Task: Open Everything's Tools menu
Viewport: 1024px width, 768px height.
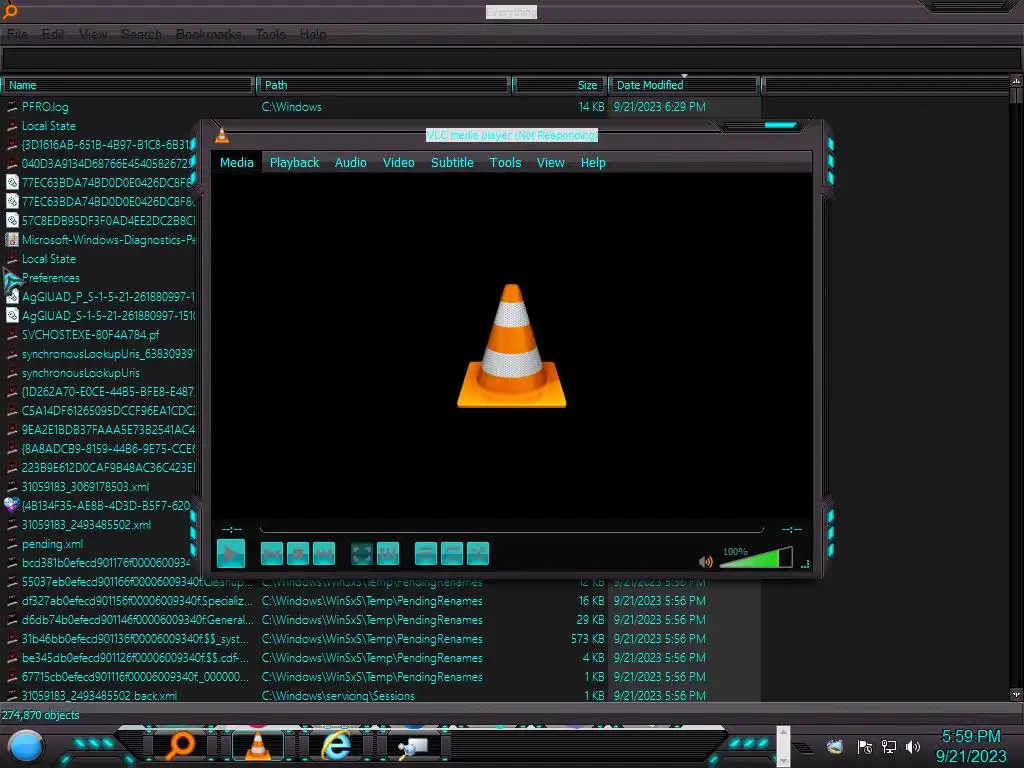Action: [x=270, y=34]
